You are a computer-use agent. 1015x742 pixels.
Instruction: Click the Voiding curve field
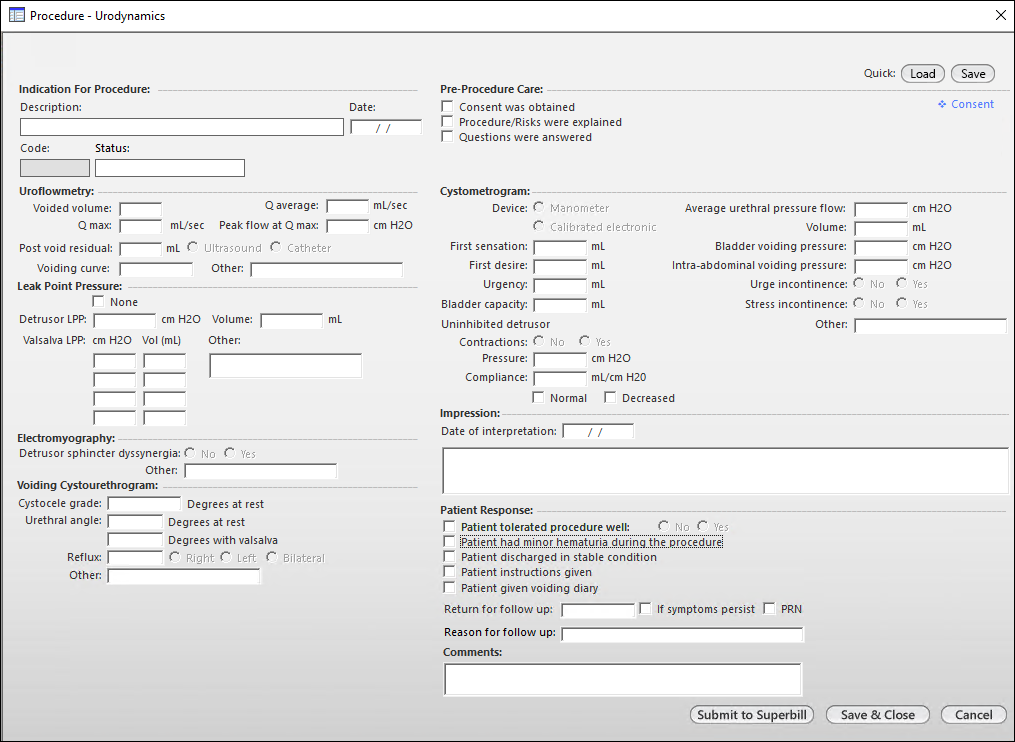pyautogui.click(x=156, y=269)
